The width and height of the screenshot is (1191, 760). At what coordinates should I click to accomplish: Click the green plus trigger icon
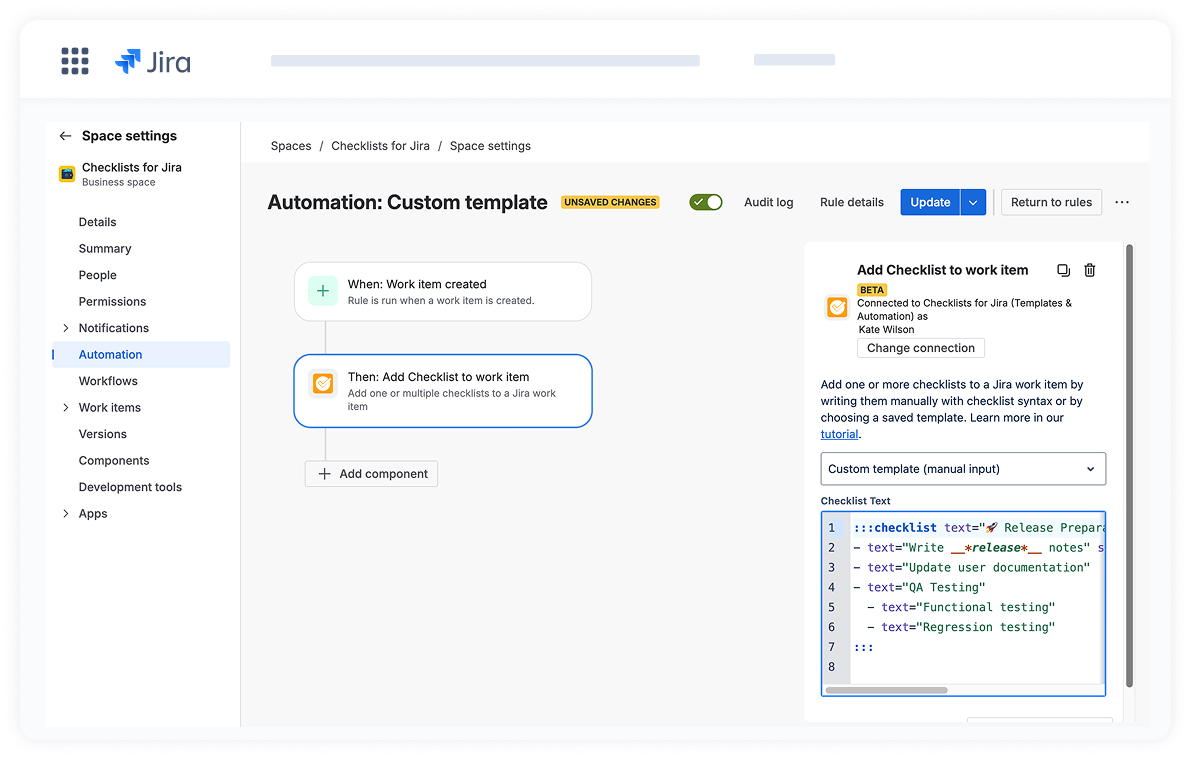323,291
